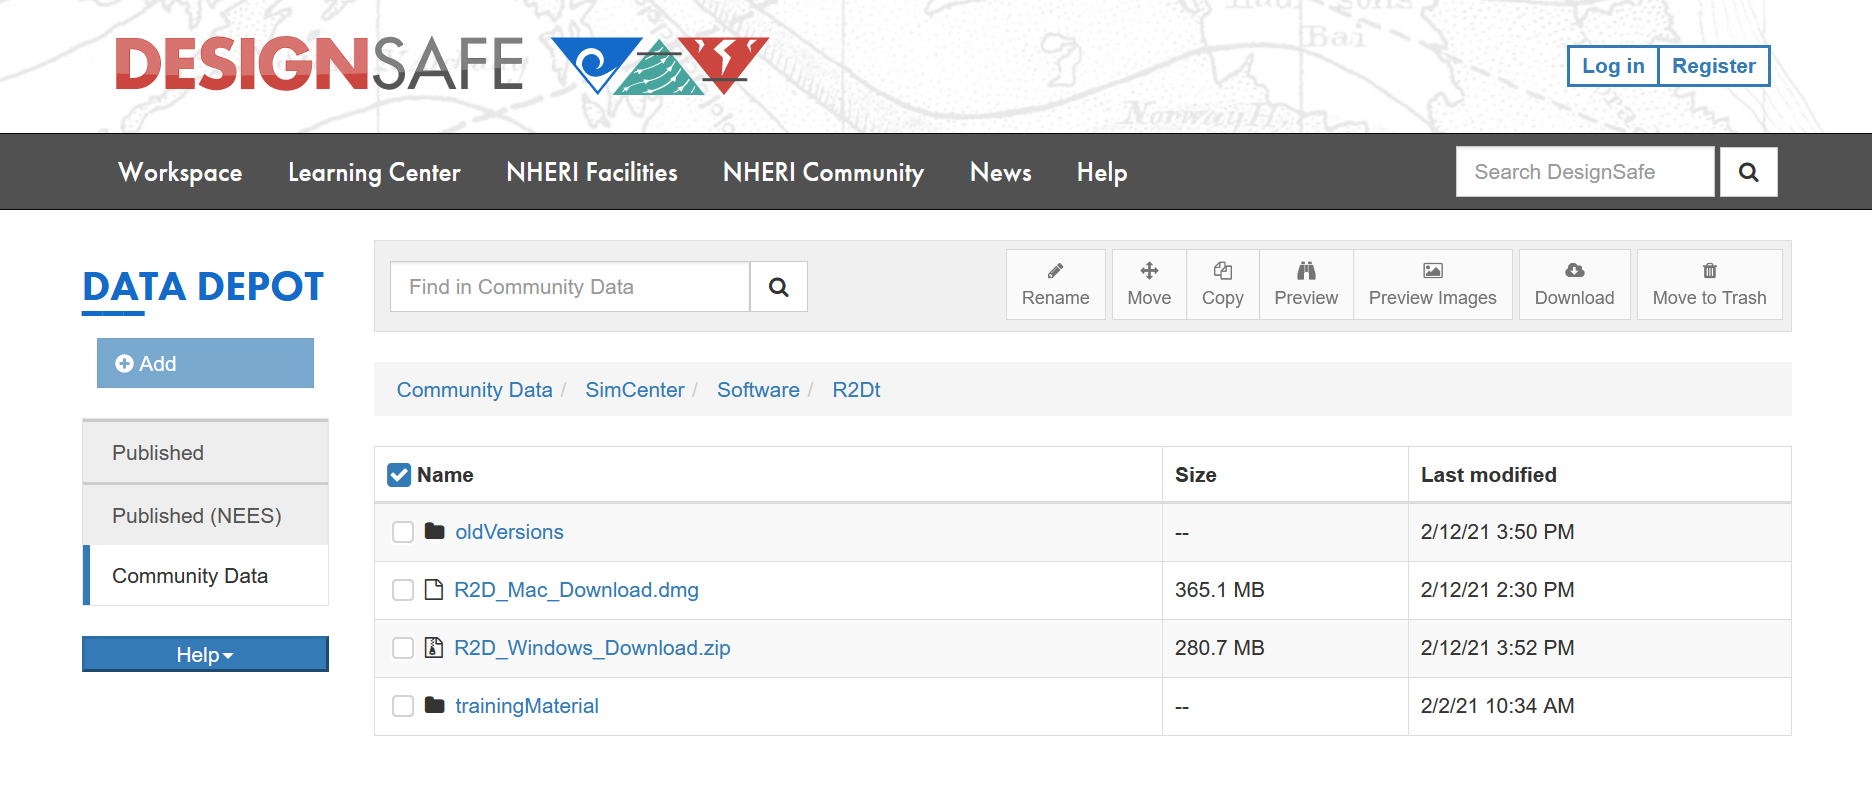Click the Log in button
Viewport: 1872px width, 793px height.
(1613, 66)
